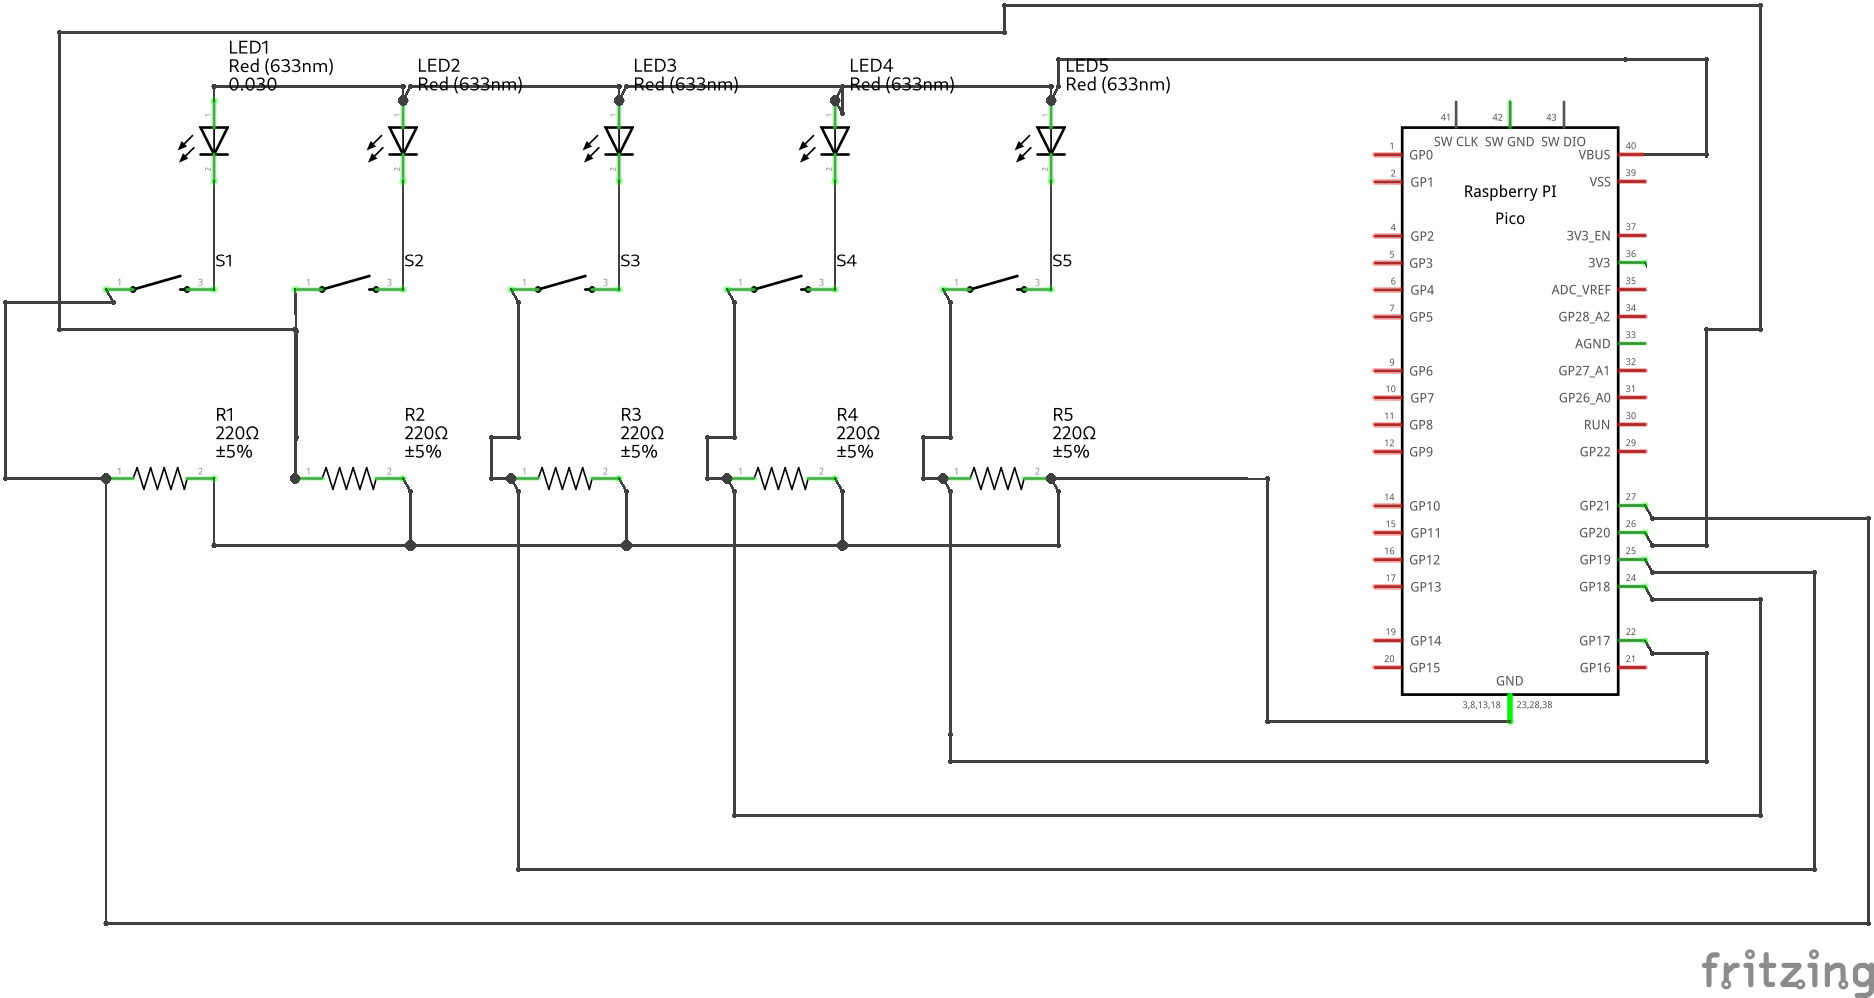The width and height of the screenshot is (1874, 998).
Task: Click the SW GND pin at top
Action: [x=1509, y=114]
